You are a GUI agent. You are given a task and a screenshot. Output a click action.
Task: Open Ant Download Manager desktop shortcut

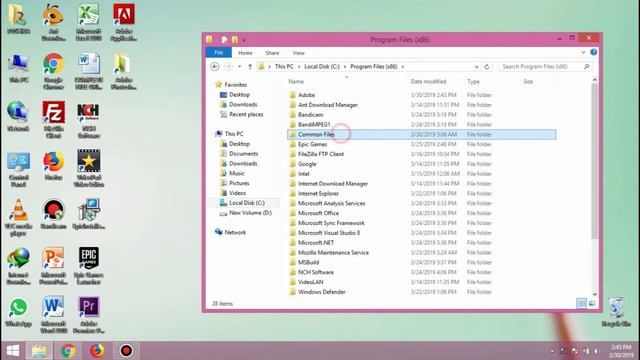click(x=53, y=22)
